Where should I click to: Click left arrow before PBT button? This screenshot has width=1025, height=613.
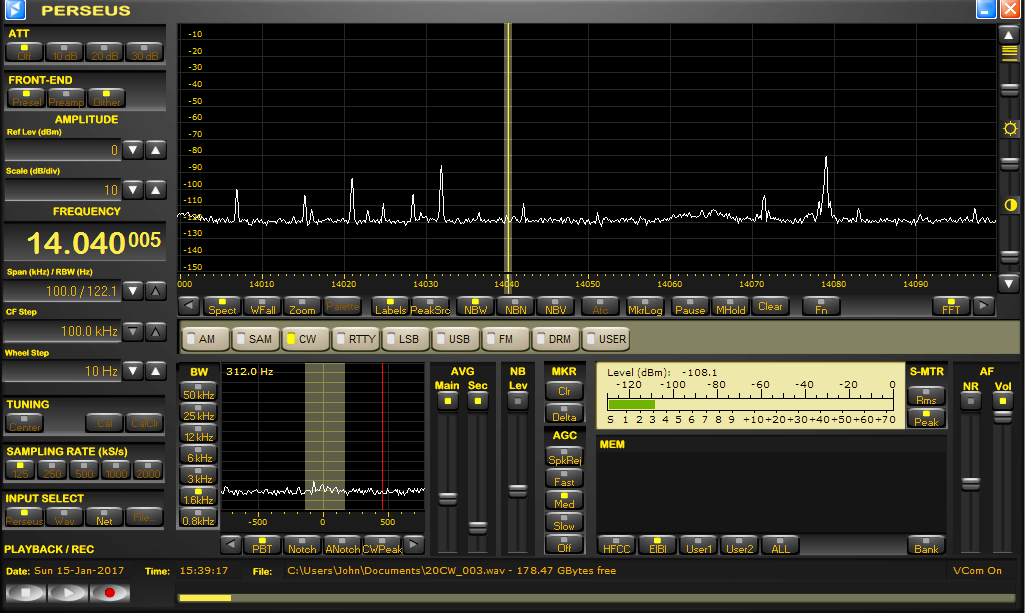pos(231,544)
